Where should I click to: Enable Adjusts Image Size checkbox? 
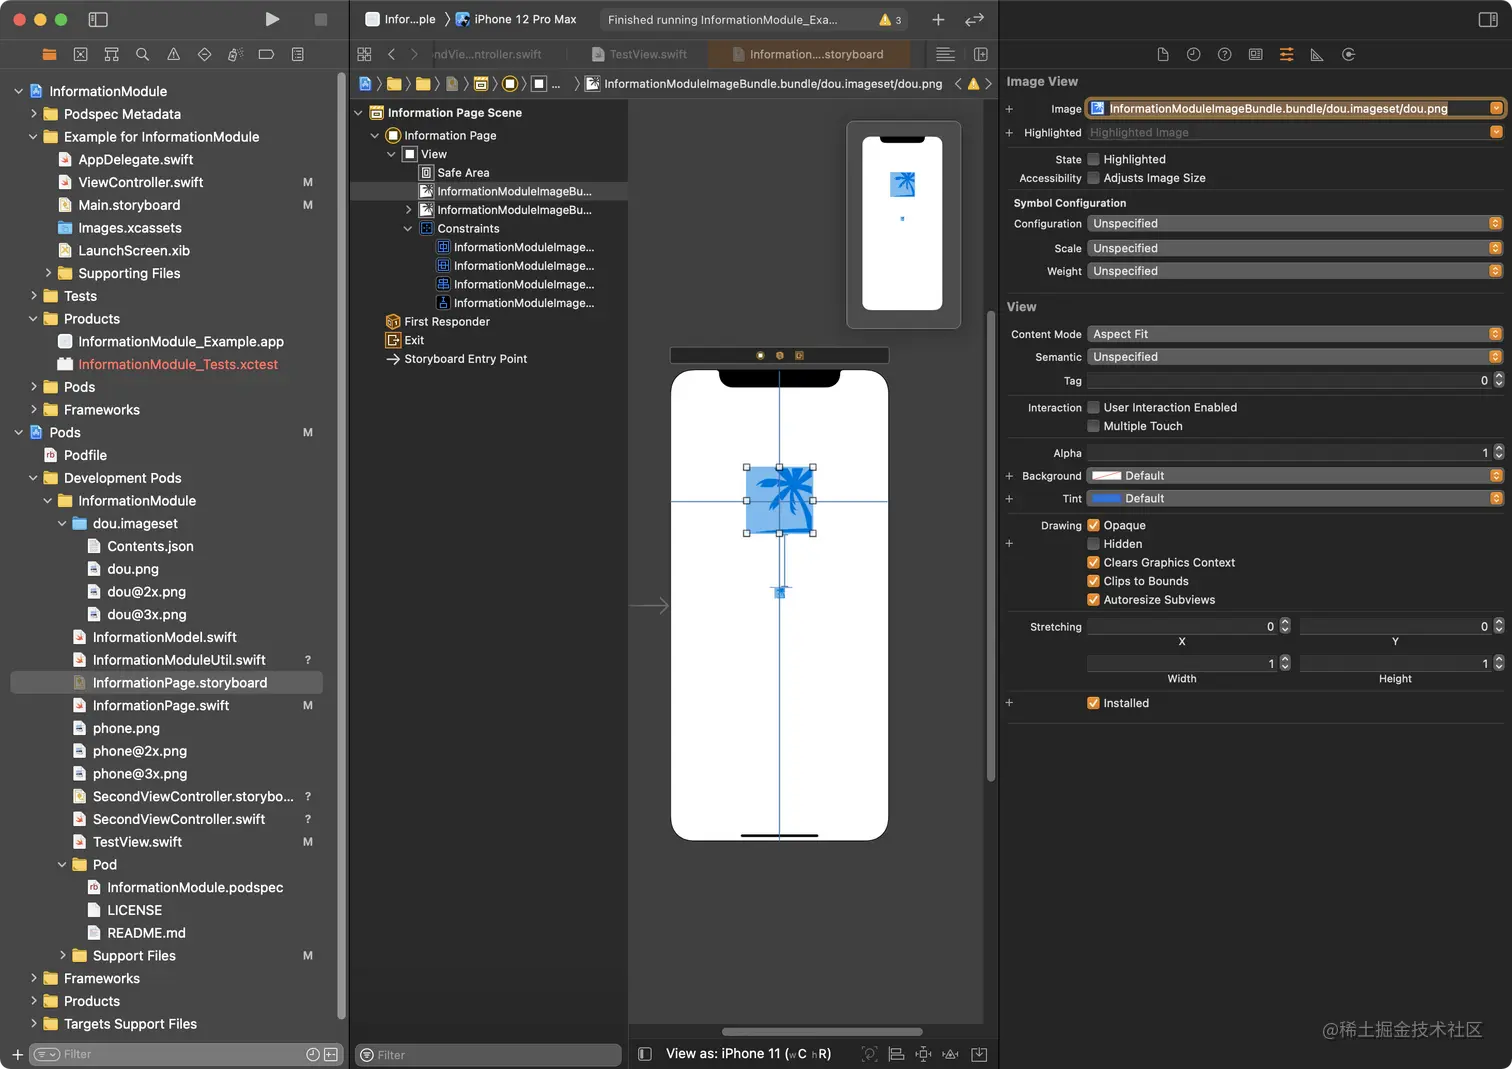pyautogui.click(x=1093, y=178)
